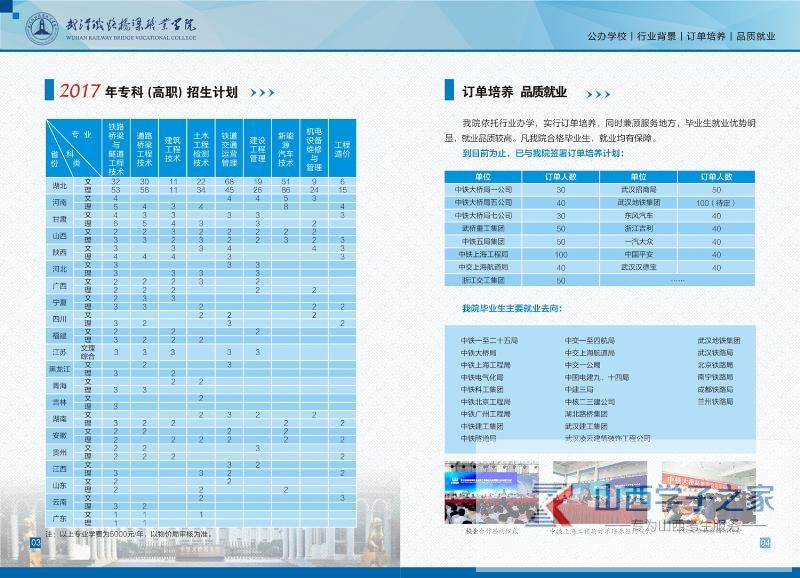Click 湖北路桥集团 in the employment list
The image size is (800, 578).
pyautogui.click(x=586, y=414)
